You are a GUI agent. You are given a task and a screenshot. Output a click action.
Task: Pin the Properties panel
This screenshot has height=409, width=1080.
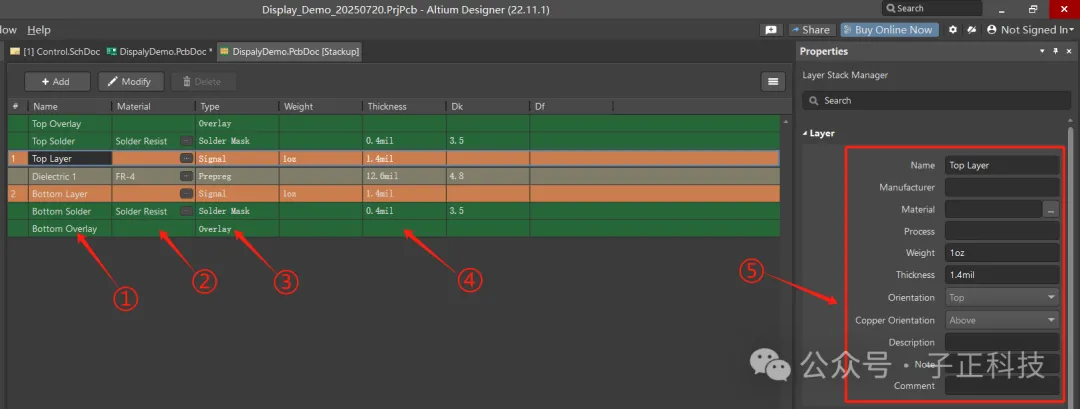coord(1055,52)
